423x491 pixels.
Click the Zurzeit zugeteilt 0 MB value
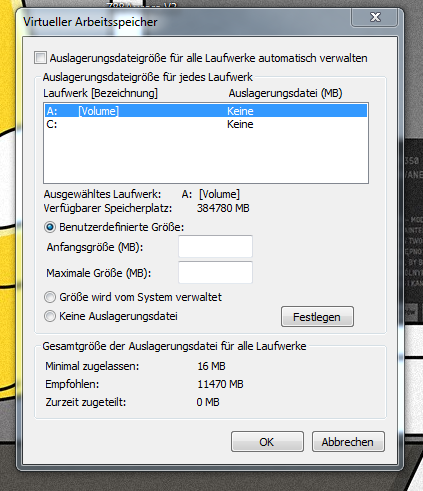tap(208, 402)
